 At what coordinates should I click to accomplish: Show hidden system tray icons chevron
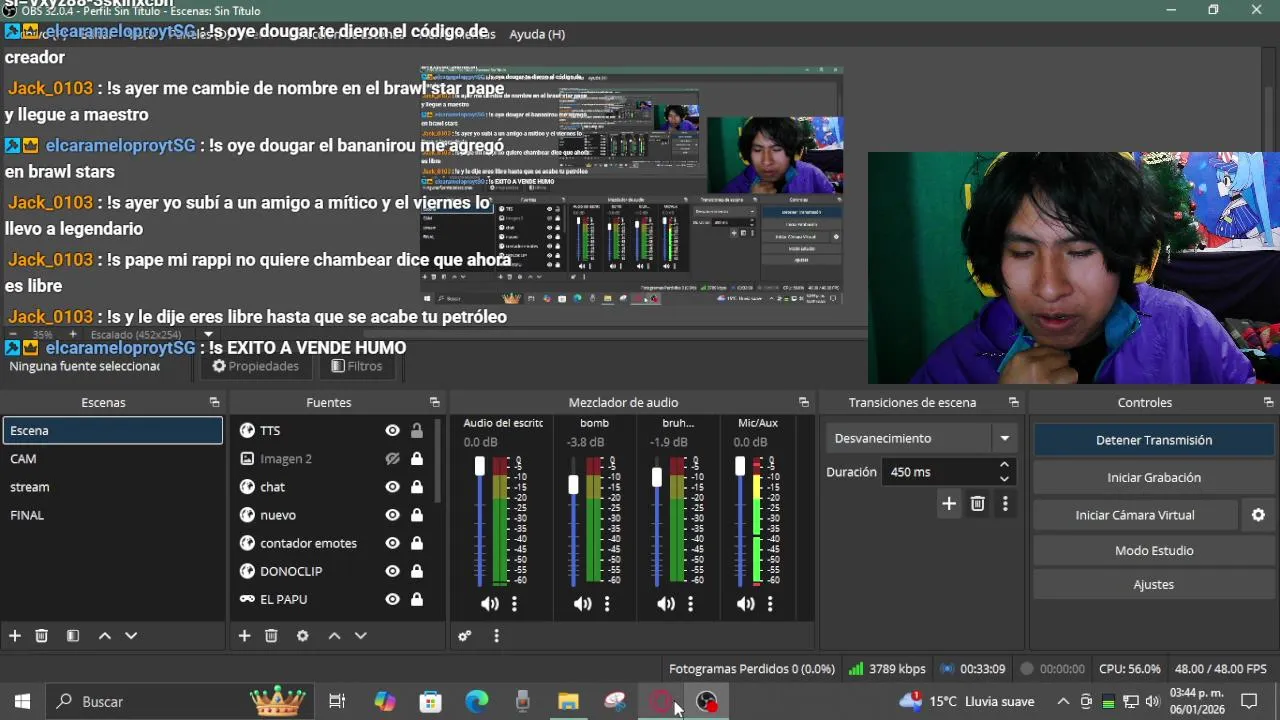pyautogui.click(x=1063, y=701)
